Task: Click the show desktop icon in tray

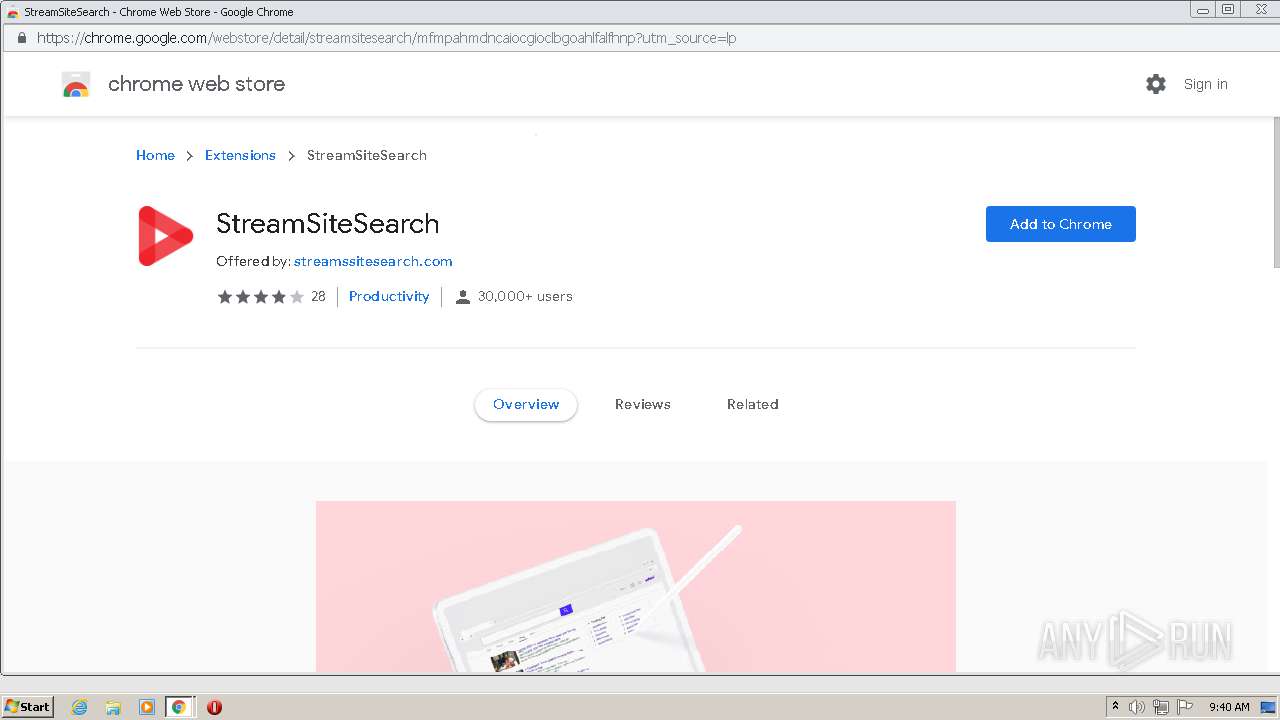Action: pos(1269,707)
